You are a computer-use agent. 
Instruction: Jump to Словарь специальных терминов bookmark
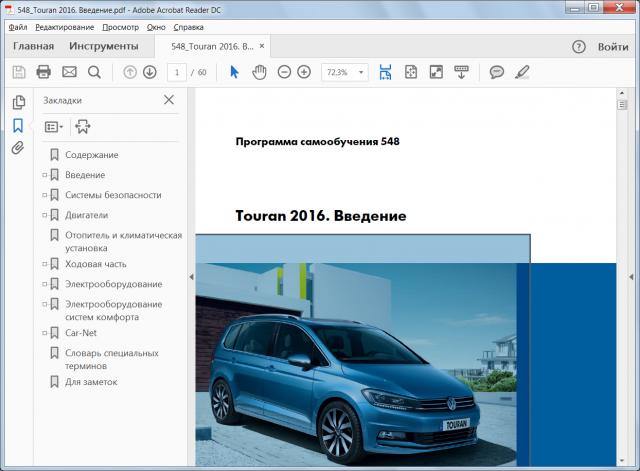click(111, 360)
